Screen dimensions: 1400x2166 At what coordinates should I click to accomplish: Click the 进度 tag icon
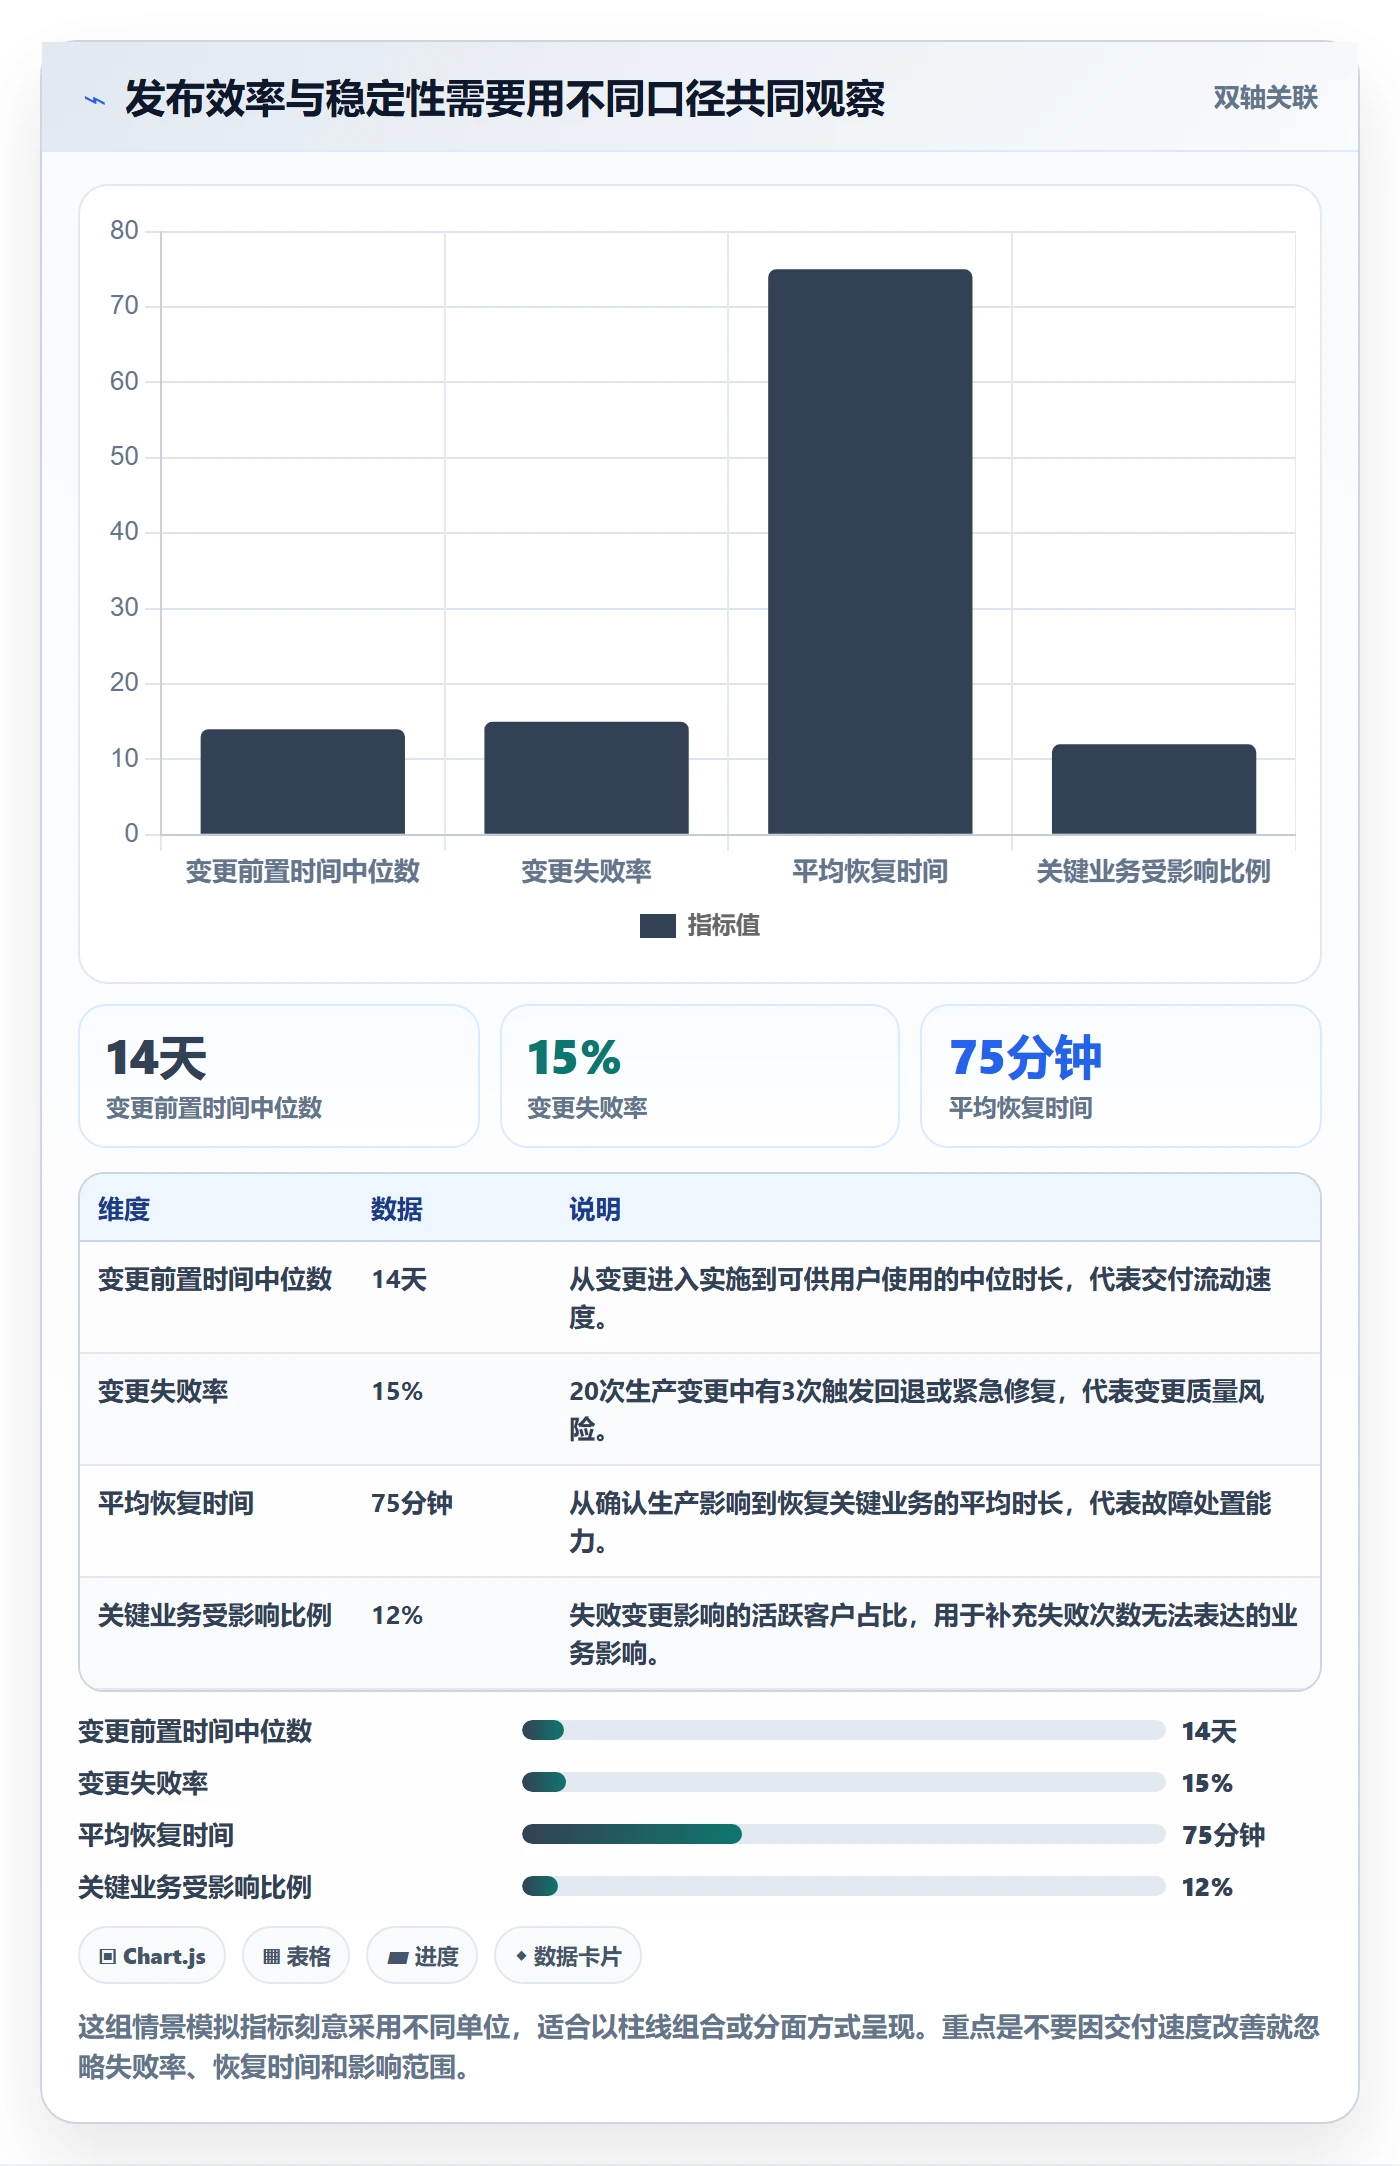coord(398,1957)
